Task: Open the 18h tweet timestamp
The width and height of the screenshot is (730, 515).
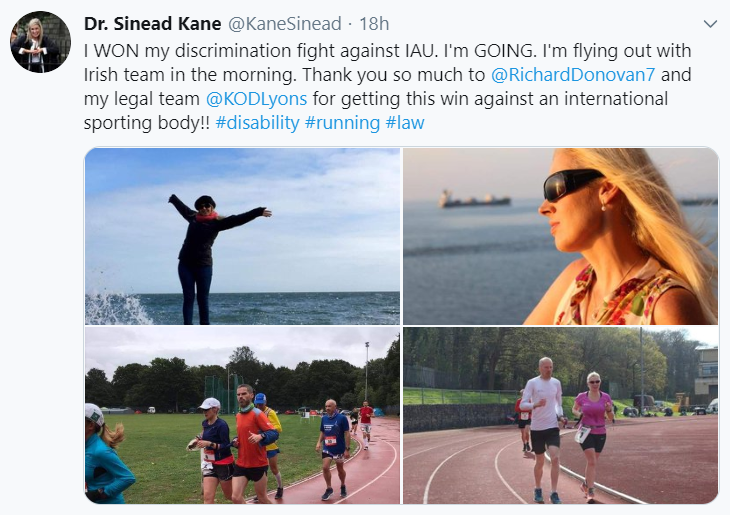Action: (374, 24)
